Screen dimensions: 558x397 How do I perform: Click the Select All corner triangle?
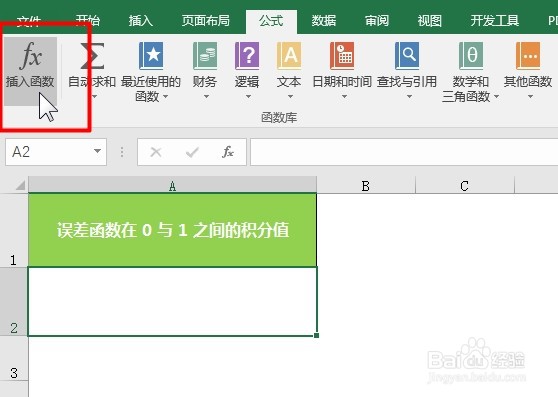20,185
